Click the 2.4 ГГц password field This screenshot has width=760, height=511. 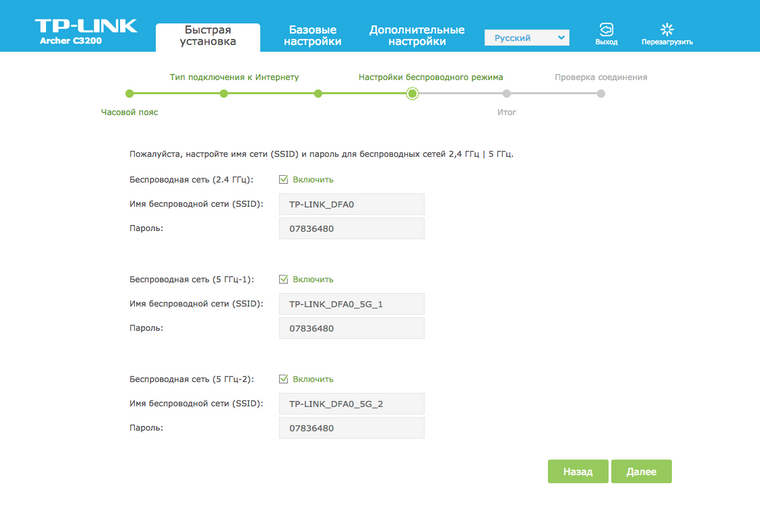point(352,228)
